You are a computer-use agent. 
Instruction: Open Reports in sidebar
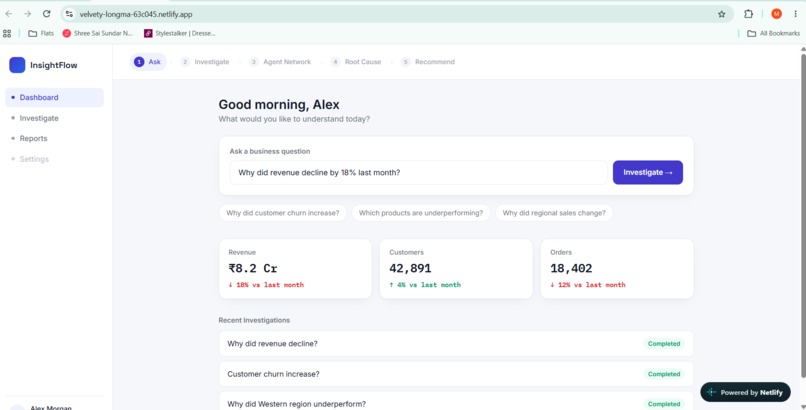point(54,138)
